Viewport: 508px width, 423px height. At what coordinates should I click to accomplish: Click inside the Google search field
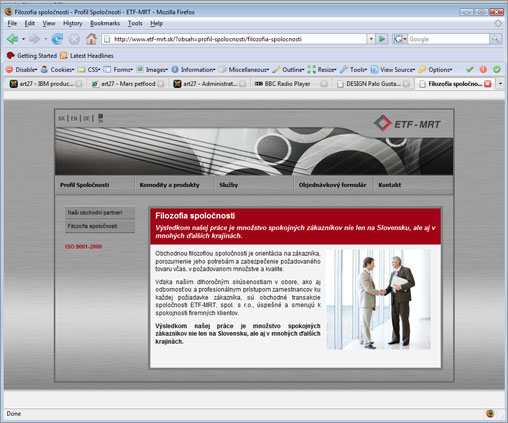click(448, 39)
